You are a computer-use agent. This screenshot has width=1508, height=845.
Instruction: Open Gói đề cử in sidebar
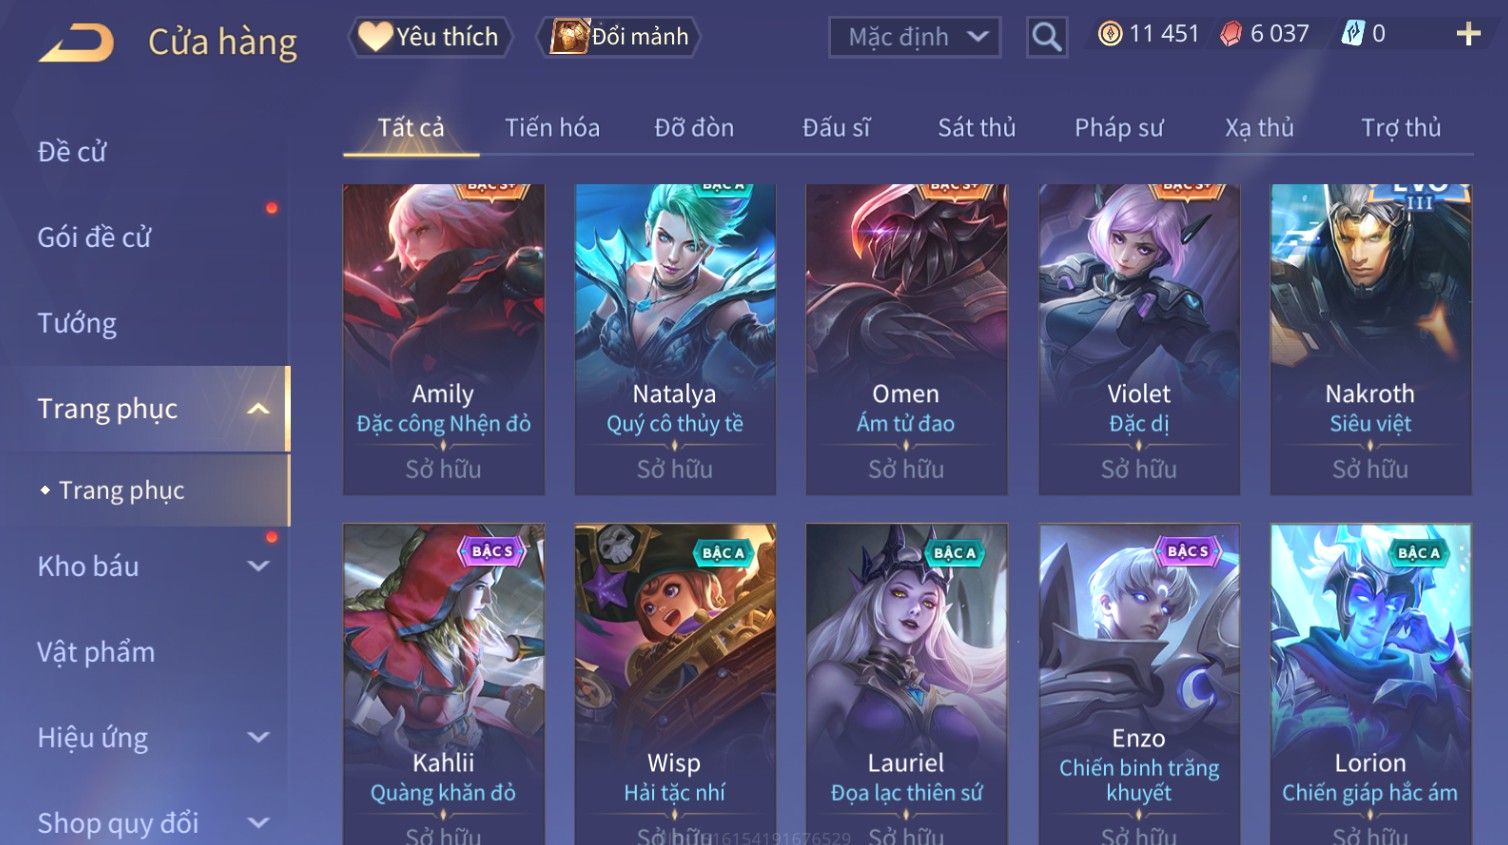point(94,238)
